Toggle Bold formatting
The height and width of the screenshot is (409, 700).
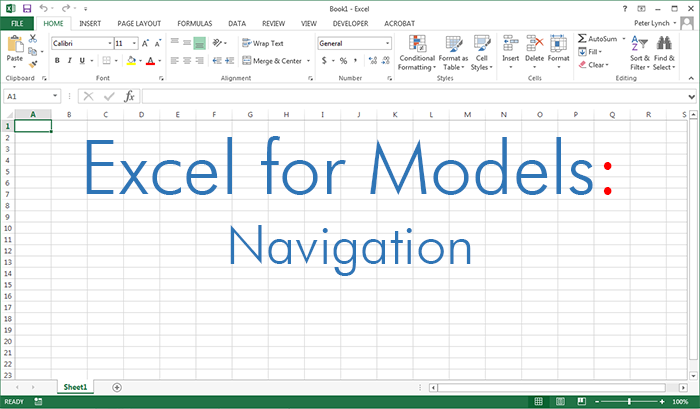pos(57,60)
